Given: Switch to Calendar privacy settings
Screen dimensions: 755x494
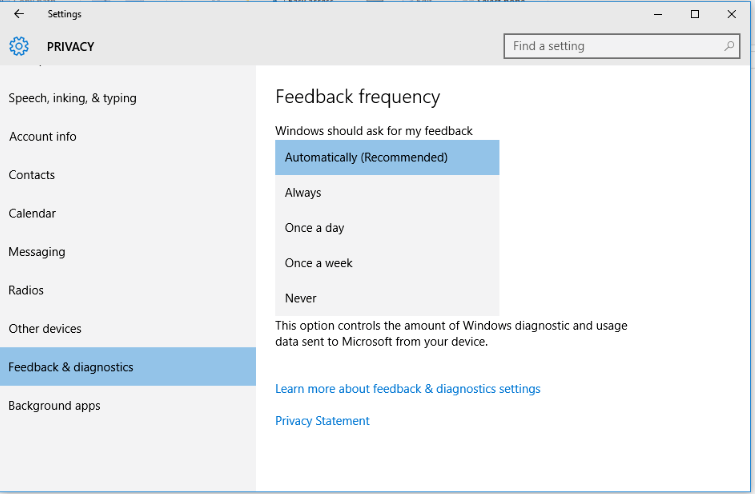Looking at the screenshot, I should (32, 214).
